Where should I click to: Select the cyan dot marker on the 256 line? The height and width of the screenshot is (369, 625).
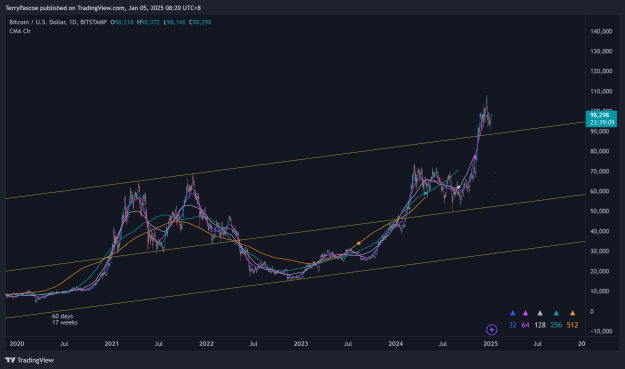click(425, 194)
